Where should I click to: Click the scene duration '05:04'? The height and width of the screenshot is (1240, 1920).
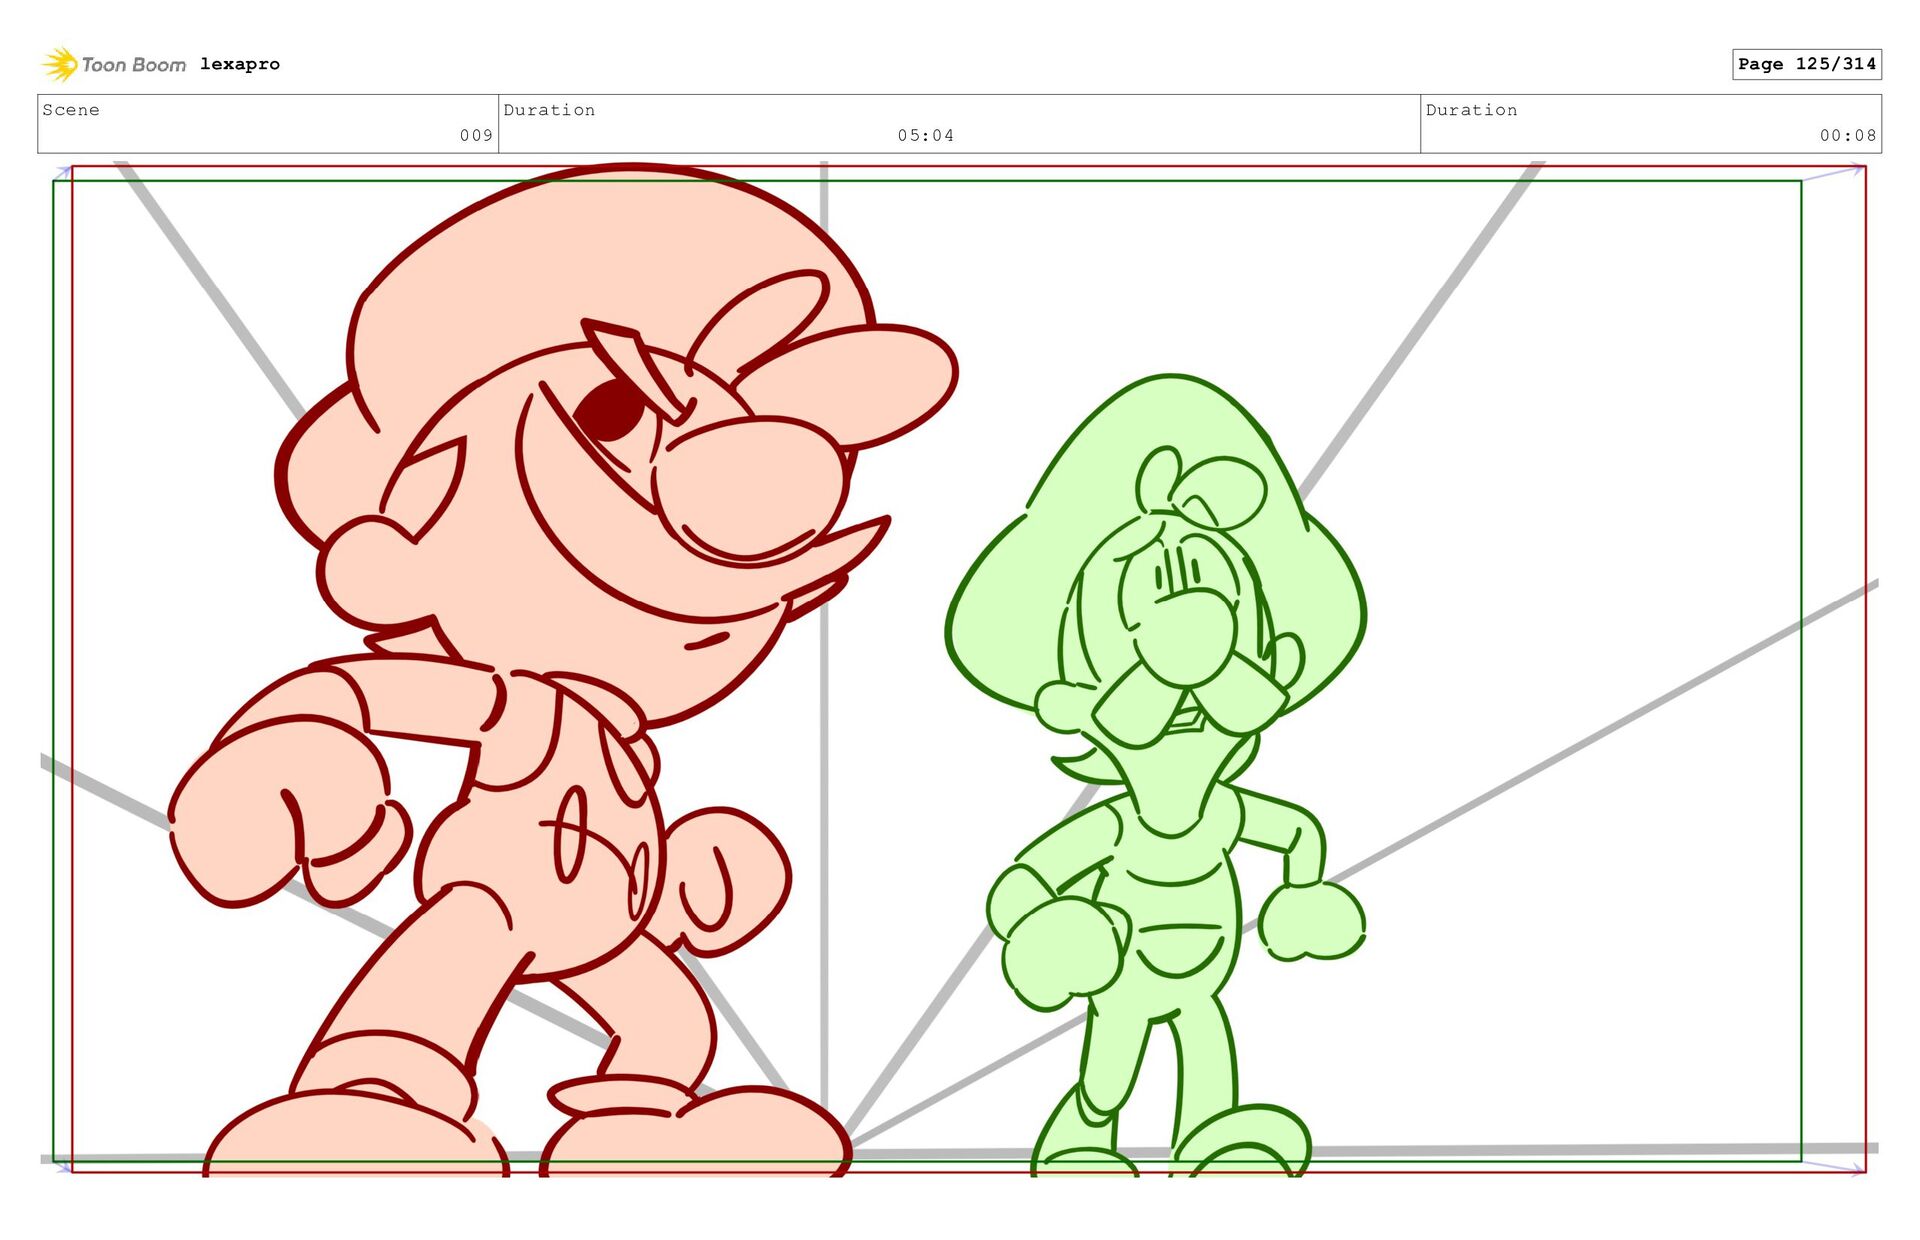926,135
